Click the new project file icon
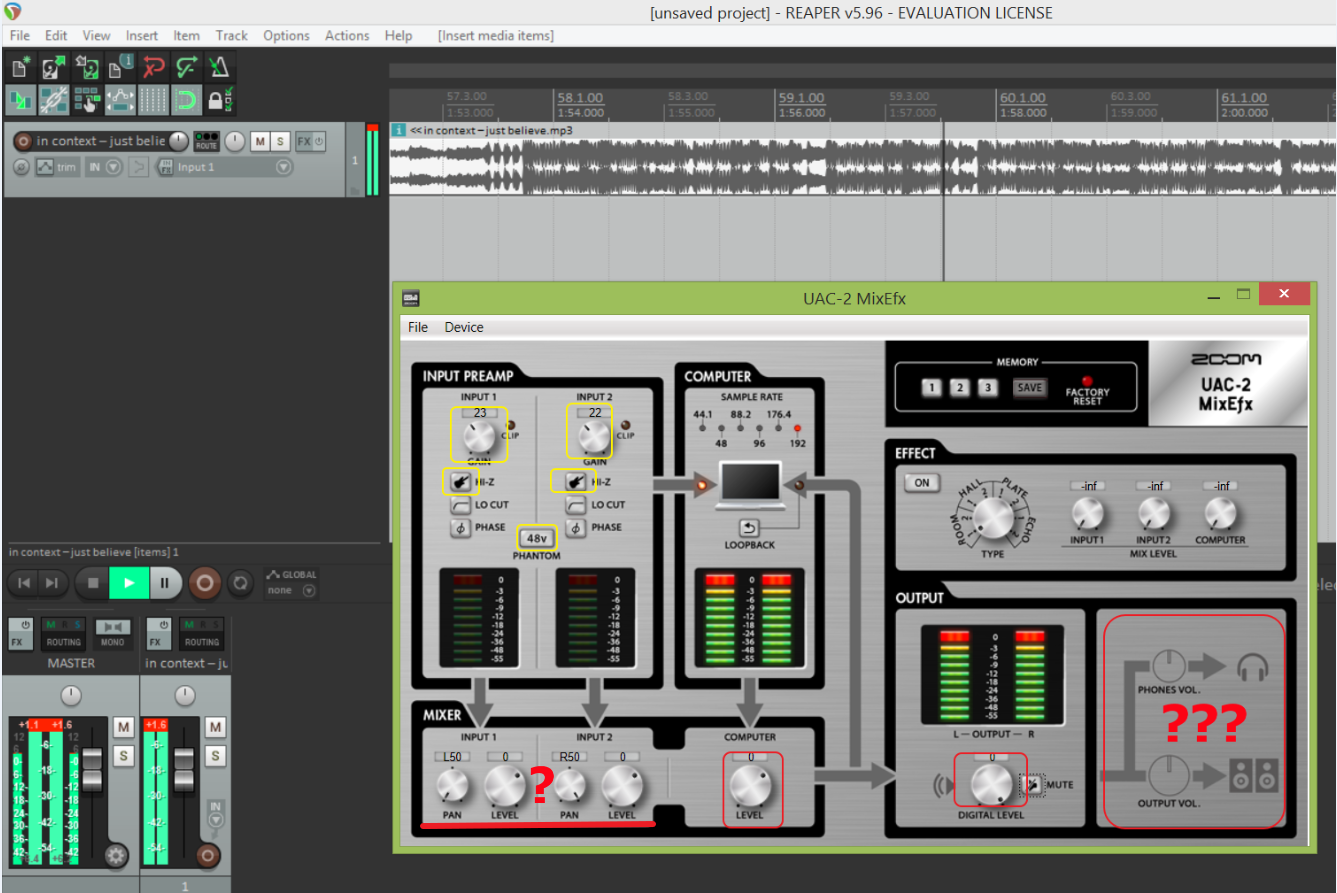This screenshot has width=1337, height=893. [21, 68]
